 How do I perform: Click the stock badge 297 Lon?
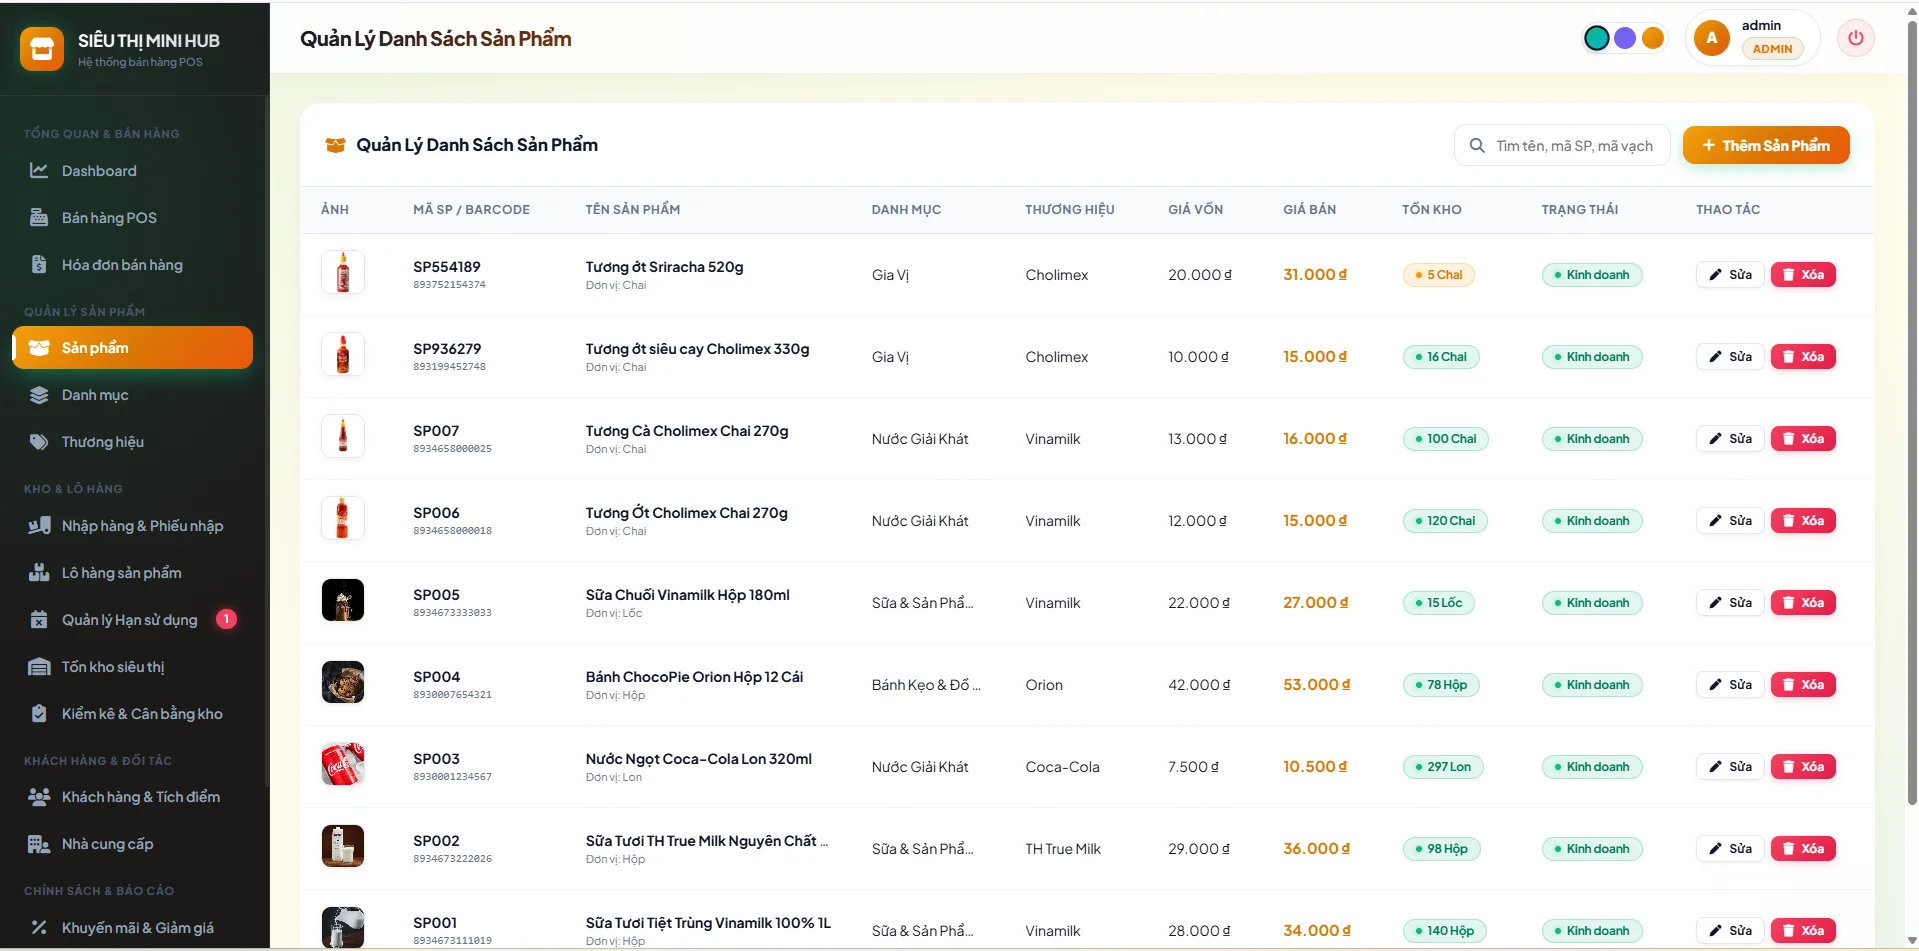point(1443,767)
